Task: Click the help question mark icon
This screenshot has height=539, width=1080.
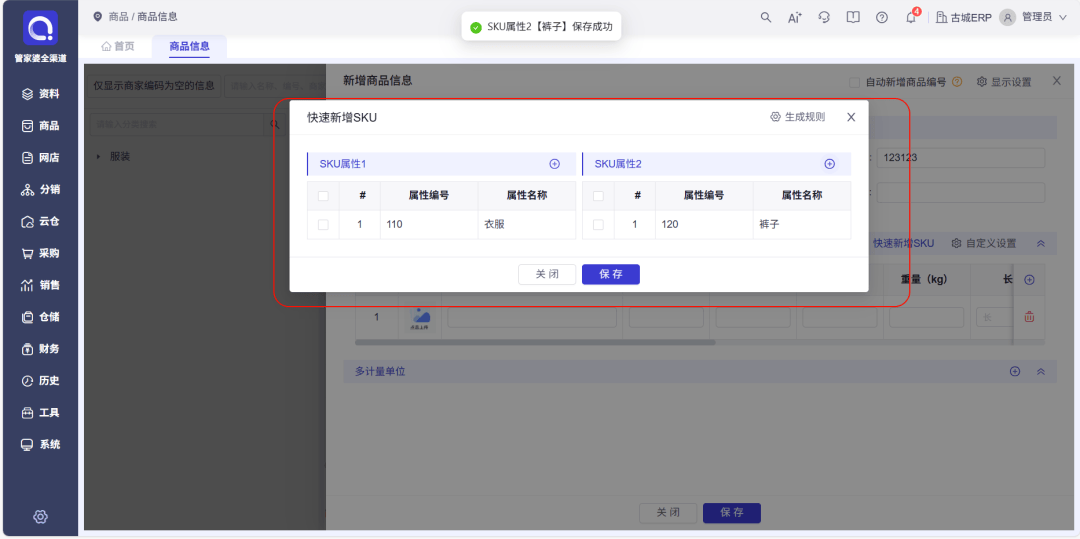Action: [x=882, y=17]
